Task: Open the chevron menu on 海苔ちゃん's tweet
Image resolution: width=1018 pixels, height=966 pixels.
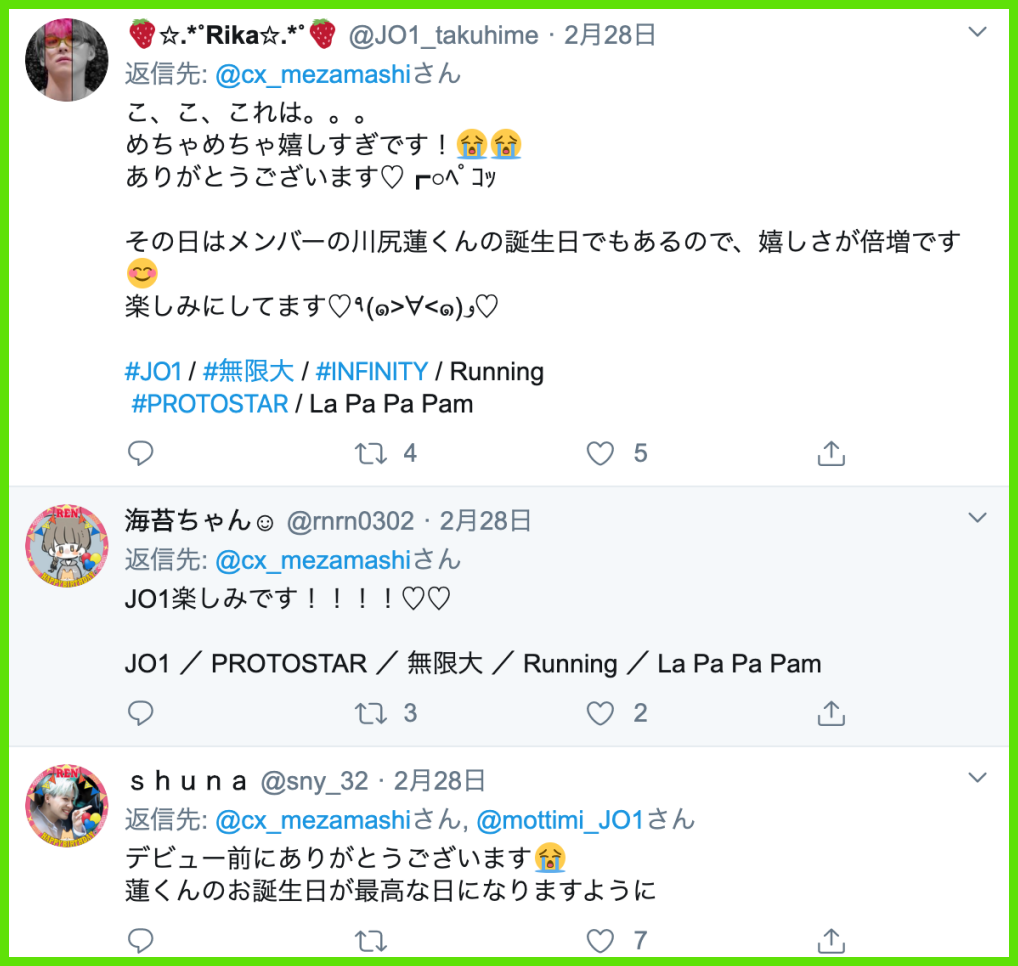Action: pyautogui.click(x=977, y=517)
